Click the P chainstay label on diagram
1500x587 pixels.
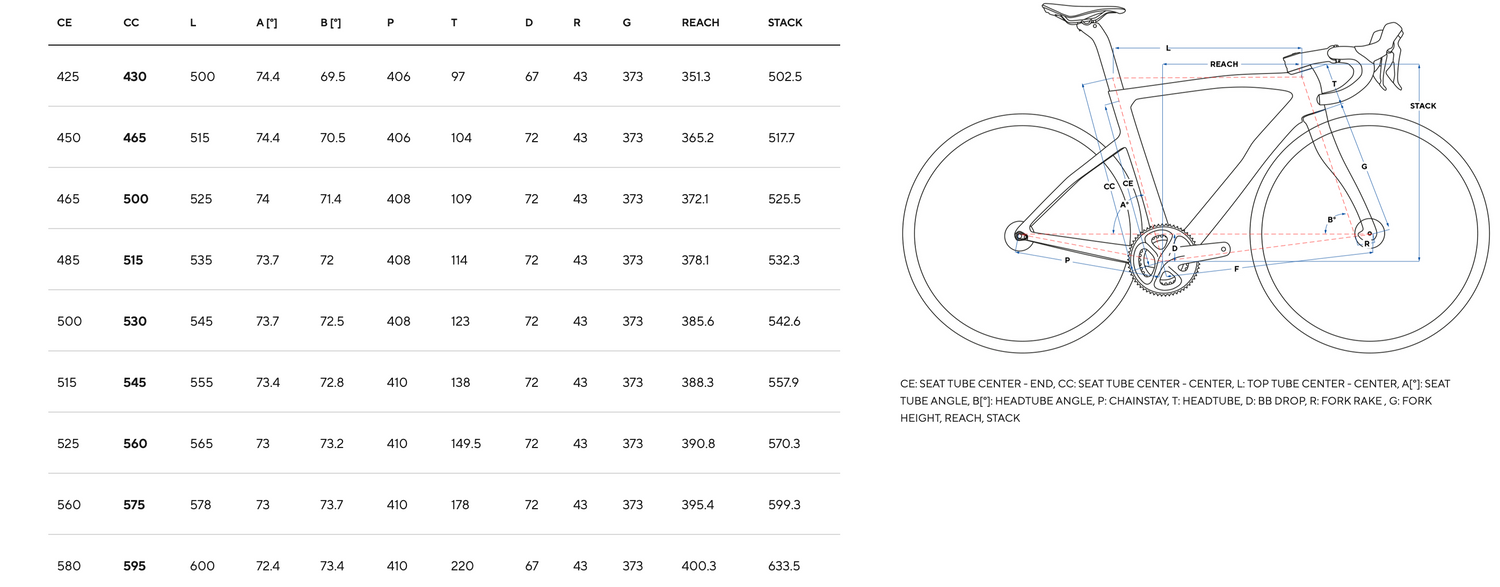[x=1067, y=260]
